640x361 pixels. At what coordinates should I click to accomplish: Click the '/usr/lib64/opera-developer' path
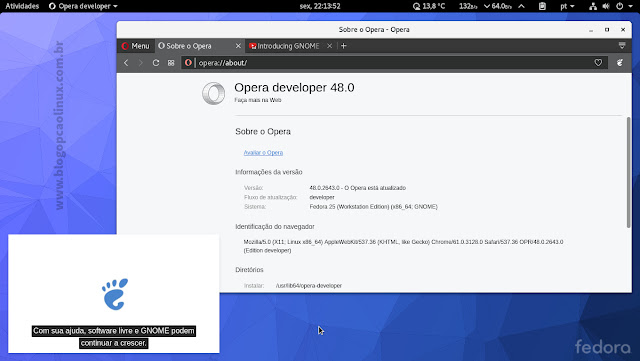tap(309, 286)
